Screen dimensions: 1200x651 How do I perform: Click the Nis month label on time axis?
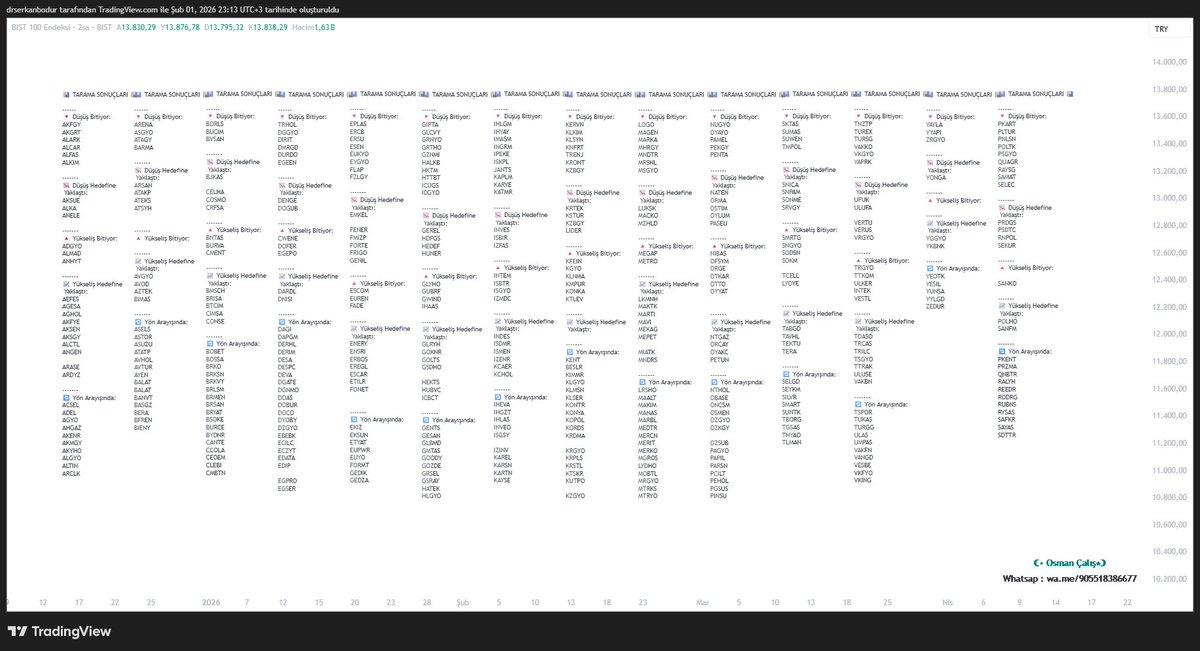948,603
